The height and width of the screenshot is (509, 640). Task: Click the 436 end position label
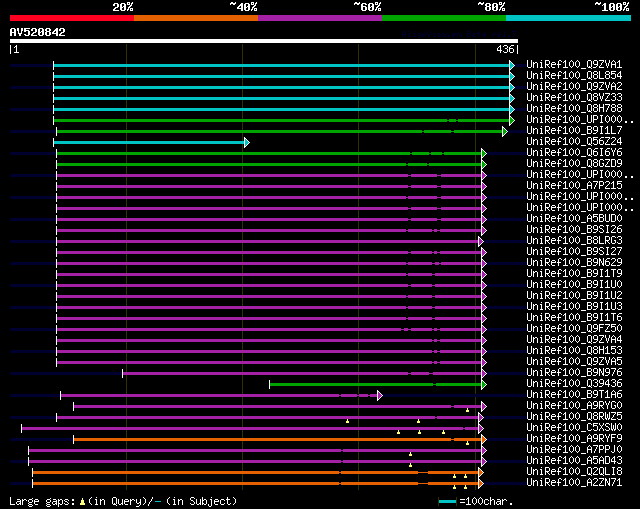tap(505, 49)
